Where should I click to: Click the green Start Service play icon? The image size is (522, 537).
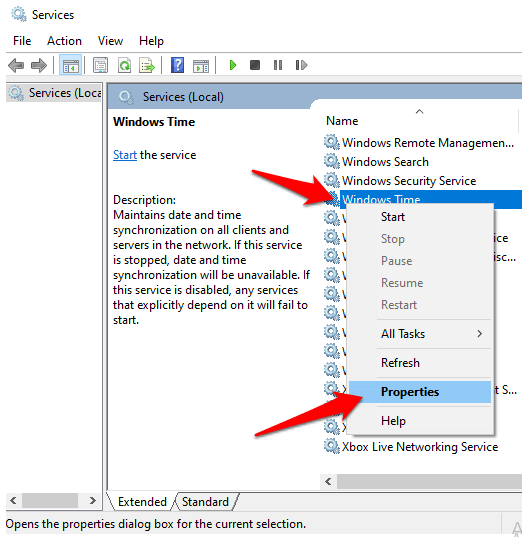tap(233, 65)
